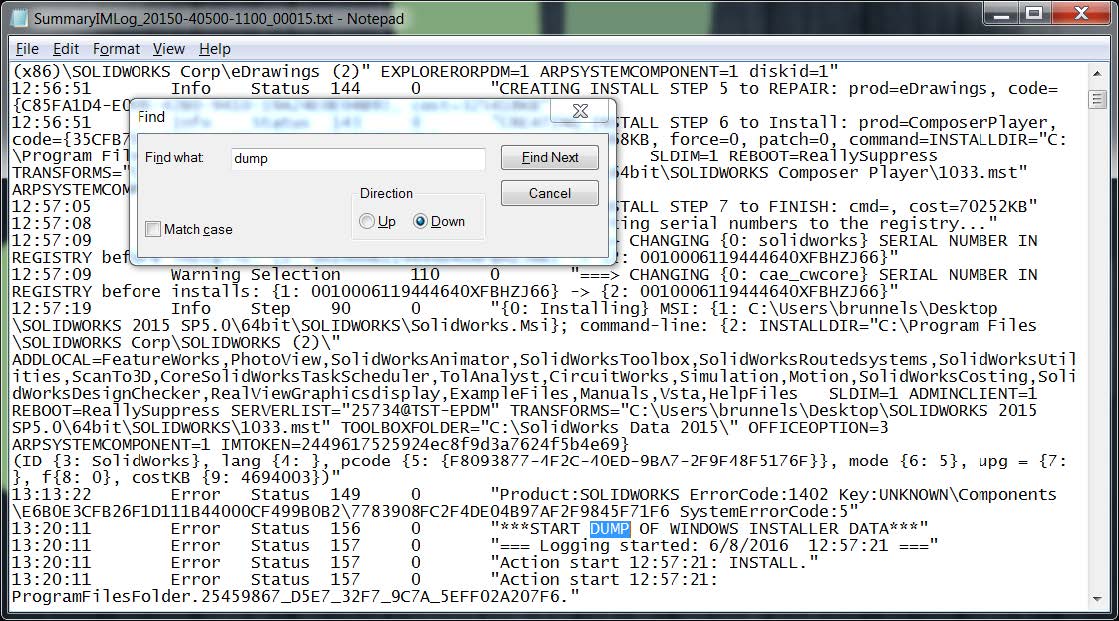Click the Notepad icon in title bar

tap(19, 18)
